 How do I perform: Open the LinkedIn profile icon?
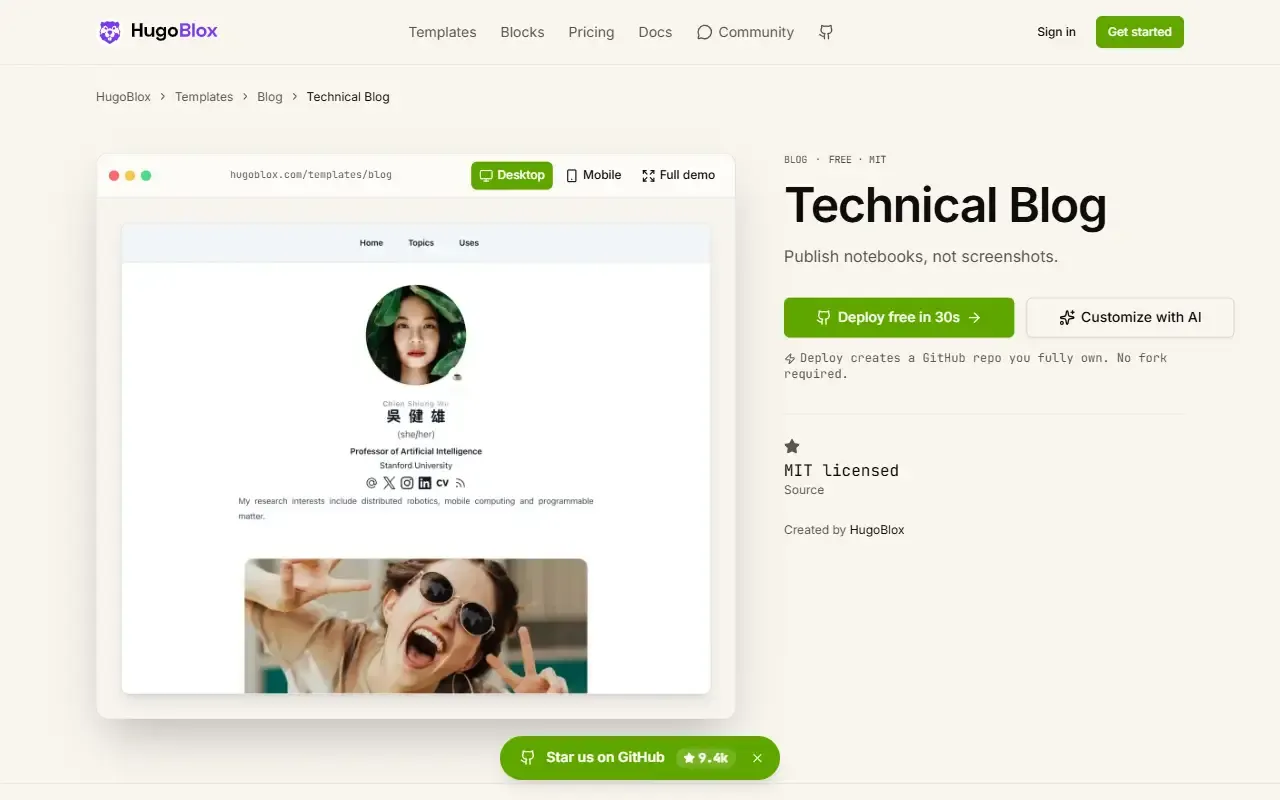pos(424,483)
